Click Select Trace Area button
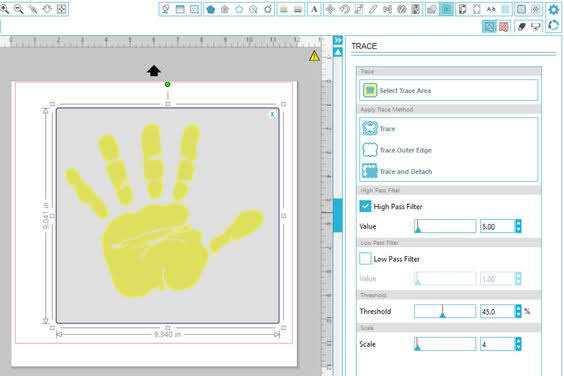564x376 pixels. tap(449, 90)
